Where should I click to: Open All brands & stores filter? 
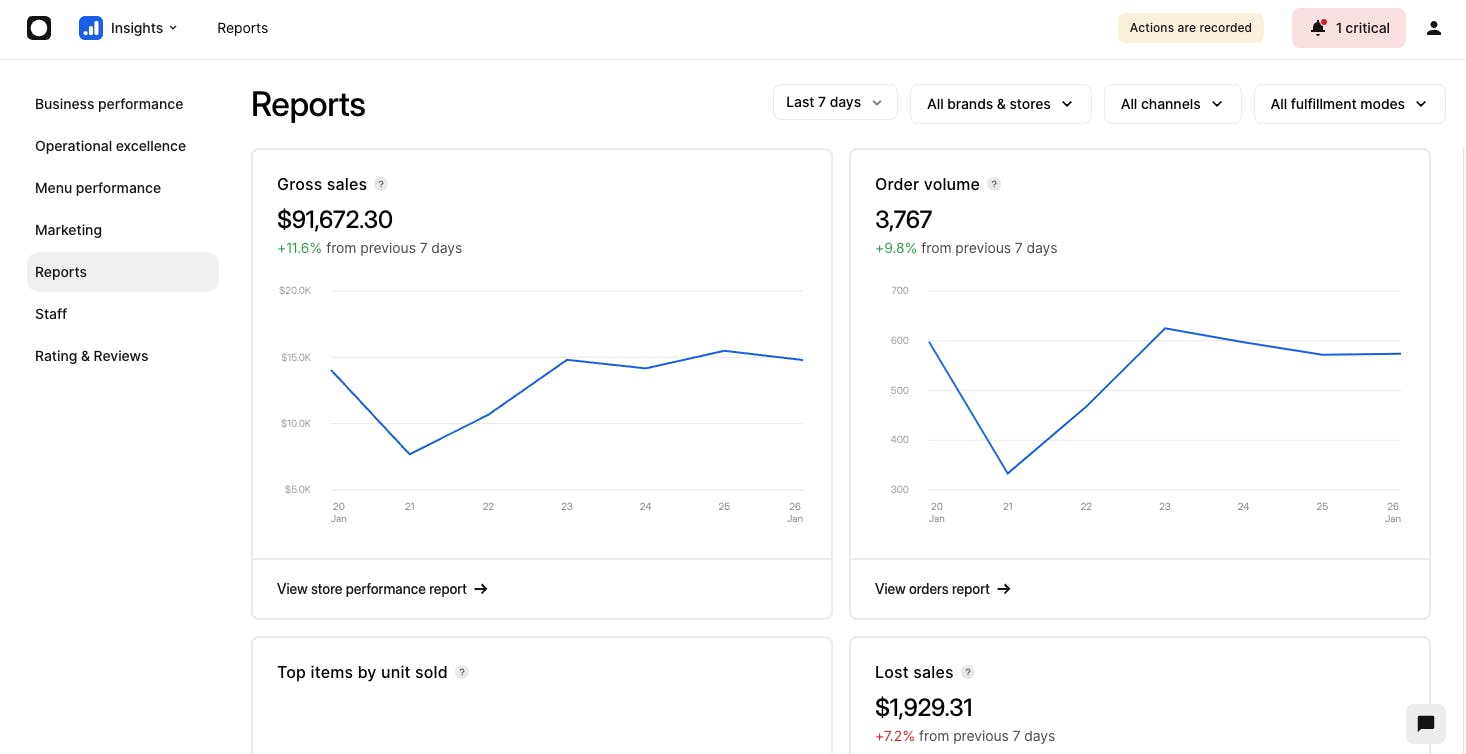point(1000,104)
